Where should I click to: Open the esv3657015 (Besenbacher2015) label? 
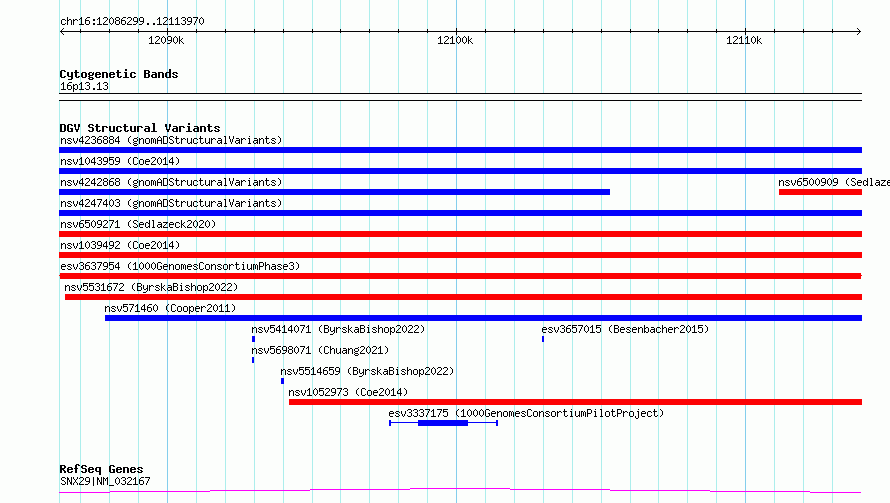[625, 329]
